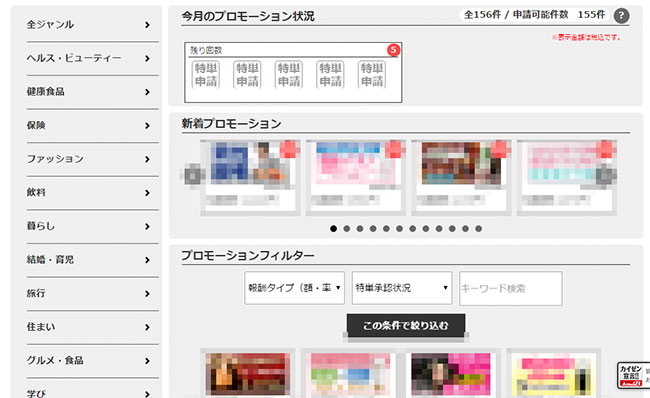Click the third 特単申請 stamp icon
The width and height of the screenshot is (650, 398).
click(x=289, y=75)
